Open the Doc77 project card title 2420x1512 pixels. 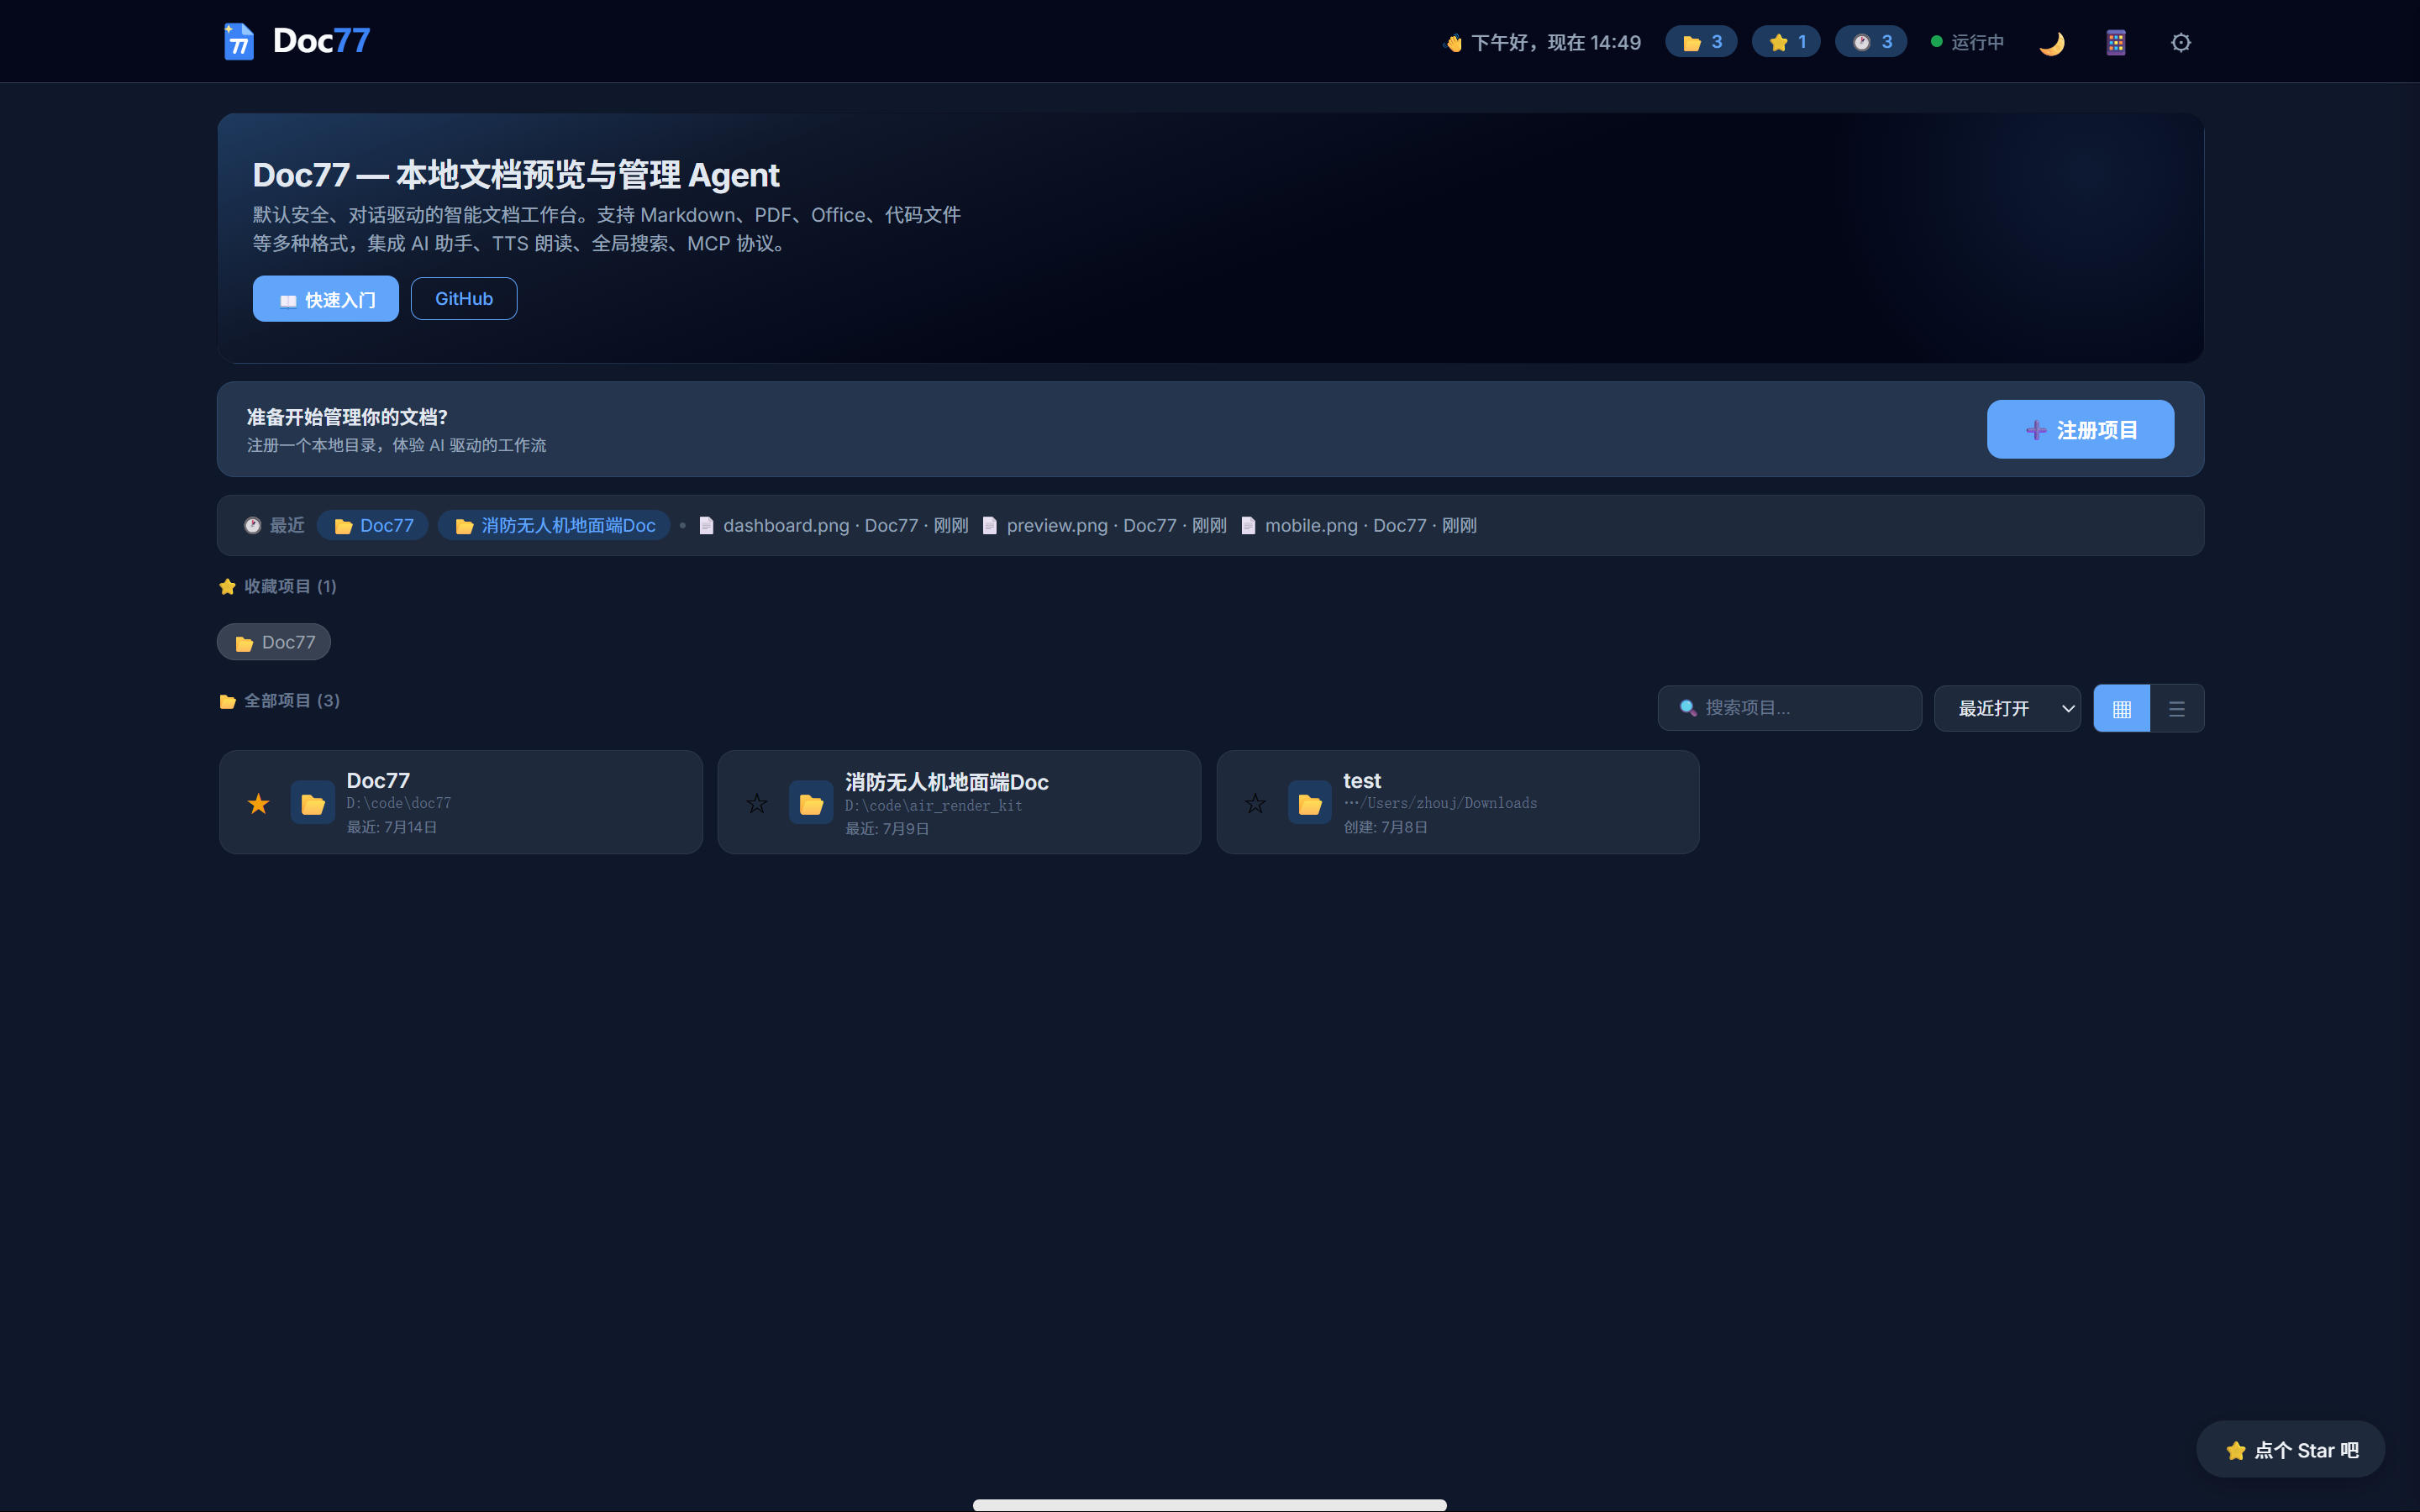pos(378,780)
